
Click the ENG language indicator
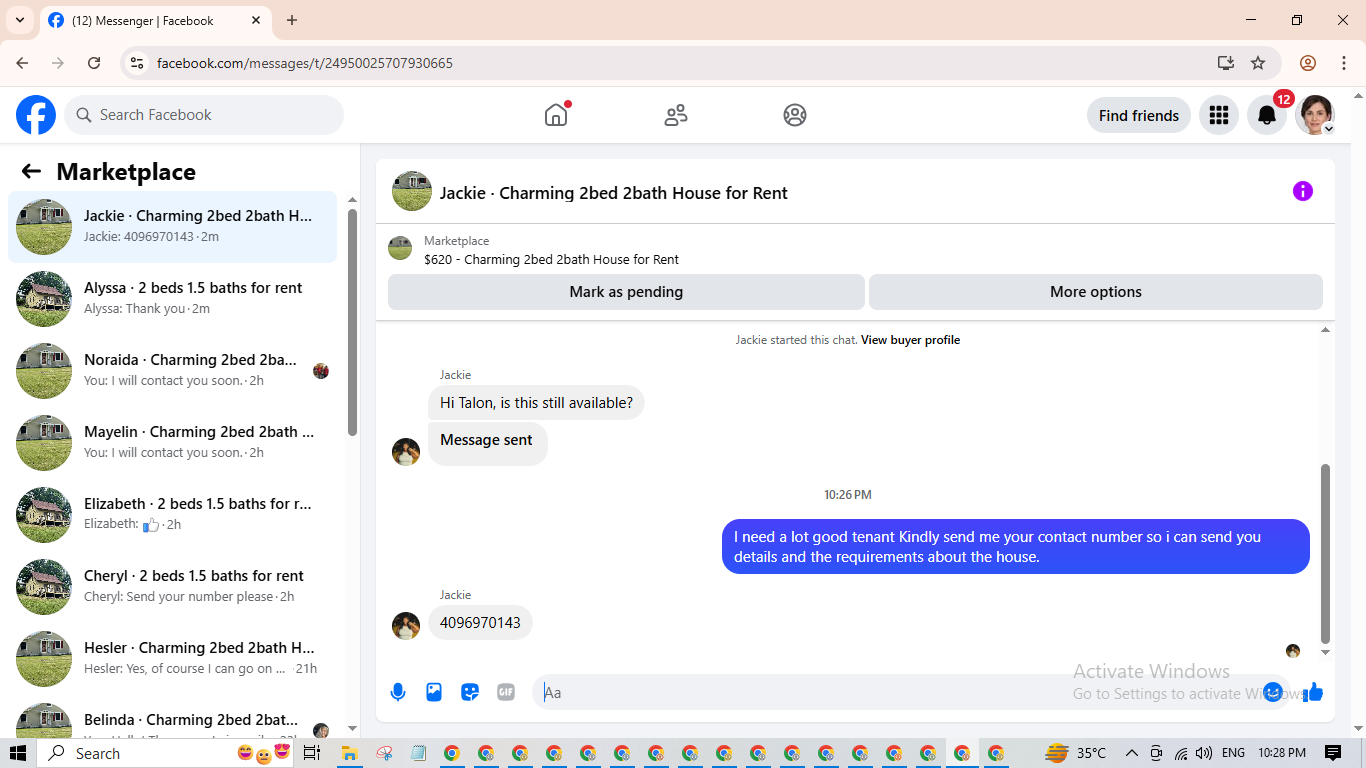pyautogui.click(x=1233, y=753)
